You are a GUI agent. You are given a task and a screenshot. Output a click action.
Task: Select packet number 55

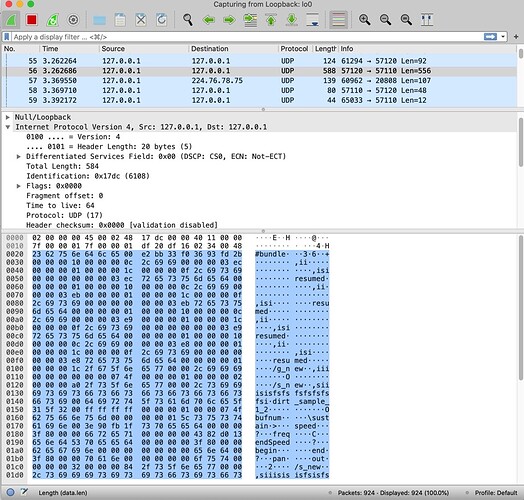(x=259, y=61)
